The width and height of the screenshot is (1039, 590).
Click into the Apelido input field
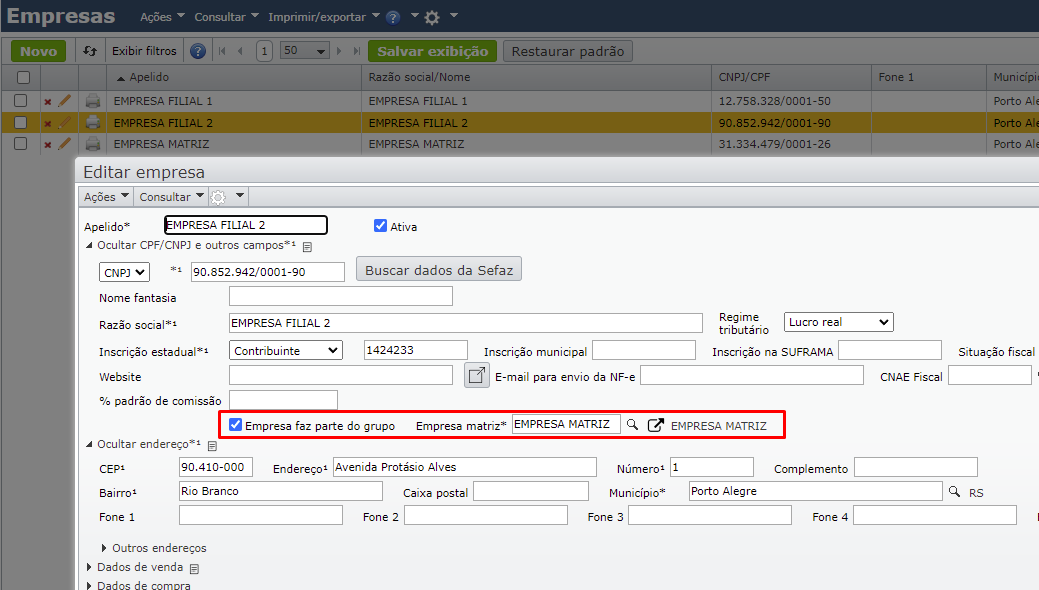[x=246, y=225]
